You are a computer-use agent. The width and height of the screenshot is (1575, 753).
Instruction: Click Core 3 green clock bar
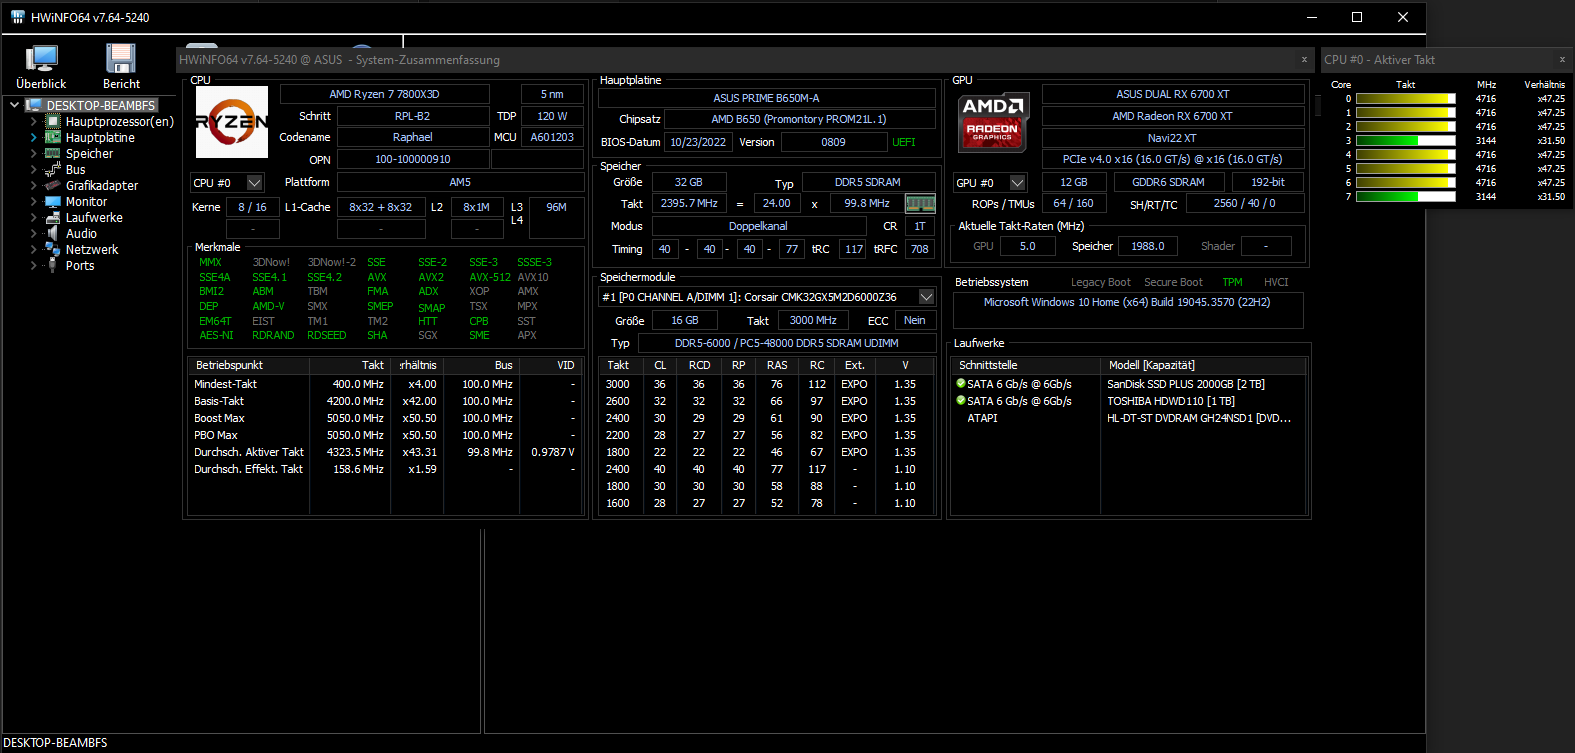click(x=1405, y=141)
